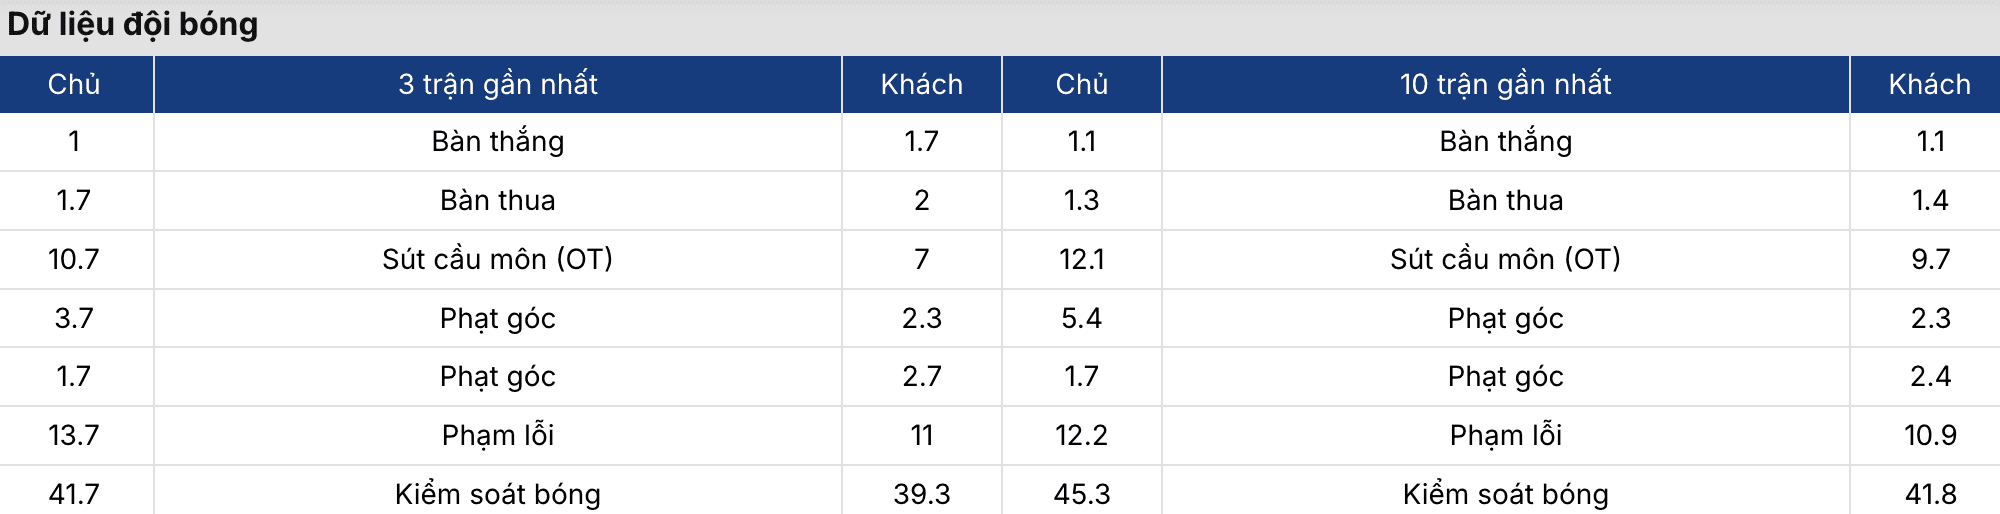The height and width of the screenshot is (514, 2000).
Task: Click the "Bàn thua" label under 10 trận gần nhất
Action: [x=1505, y=200]
